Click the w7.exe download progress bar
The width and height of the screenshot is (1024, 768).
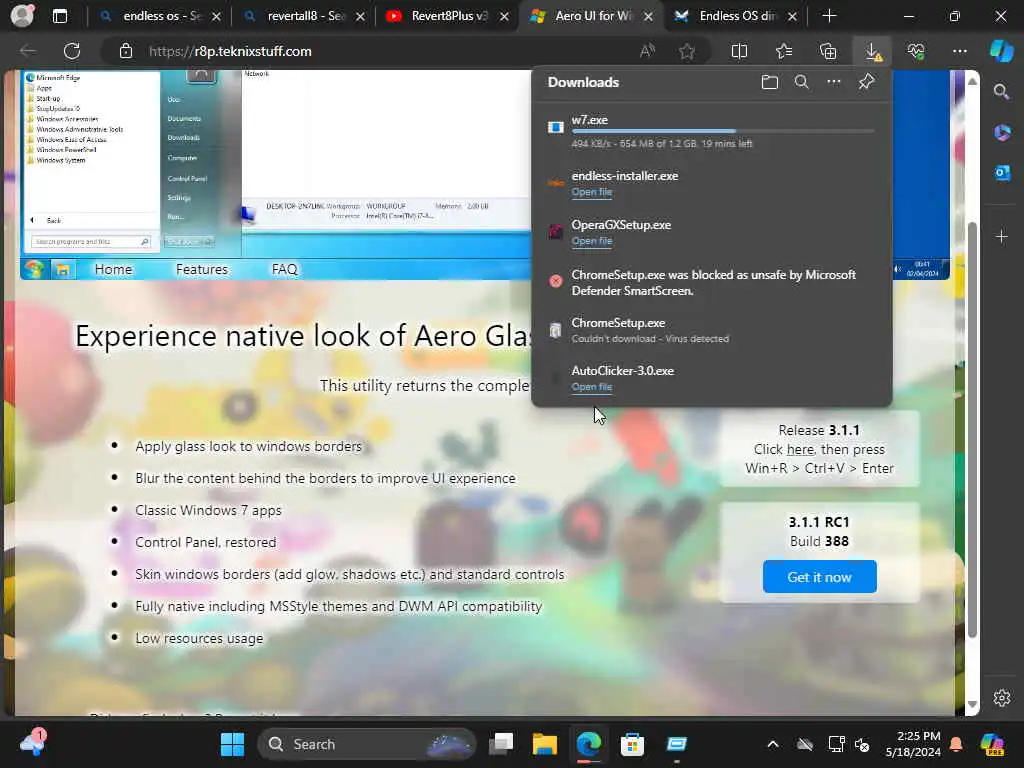point(722,131)
